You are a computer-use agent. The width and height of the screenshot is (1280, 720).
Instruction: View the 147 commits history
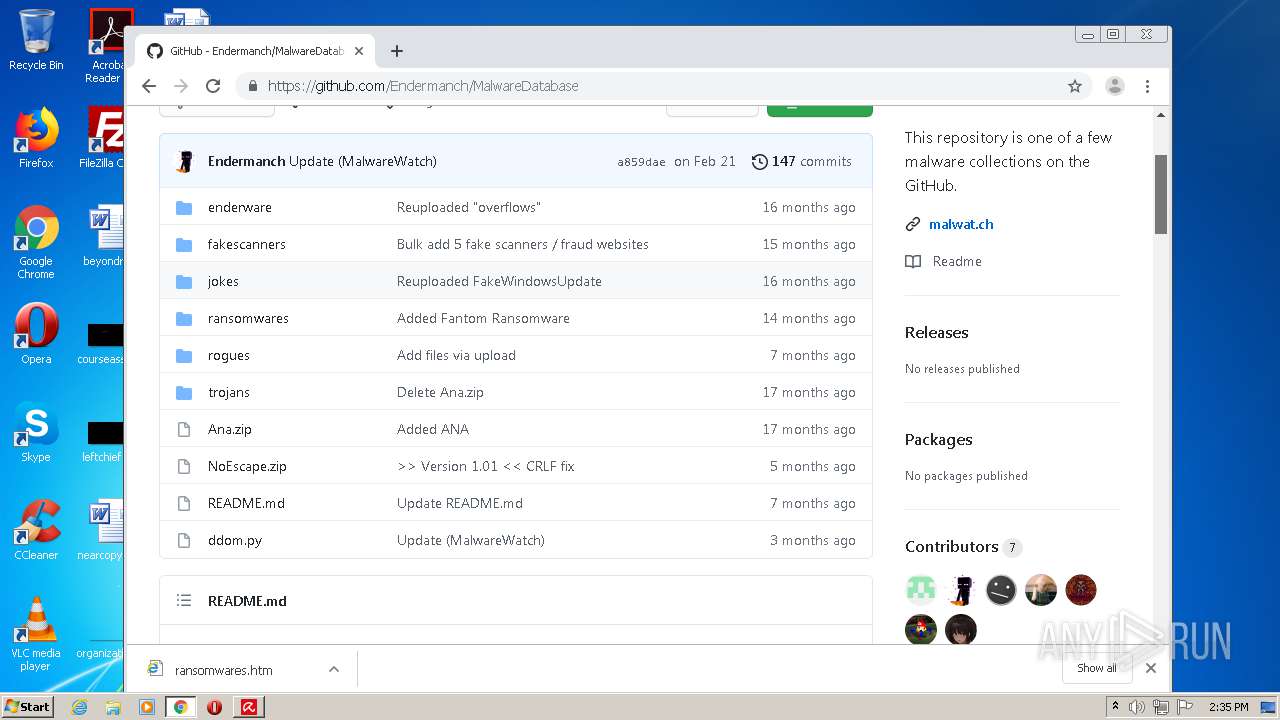click(x=802, y=161)
